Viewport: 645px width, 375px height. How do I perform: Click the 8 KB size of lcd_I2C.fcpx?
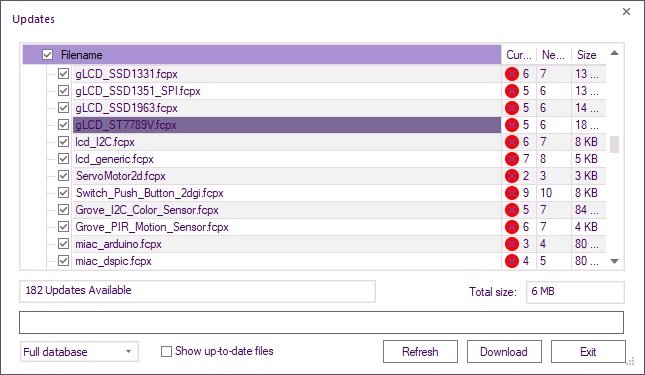(x=586, y=142)
